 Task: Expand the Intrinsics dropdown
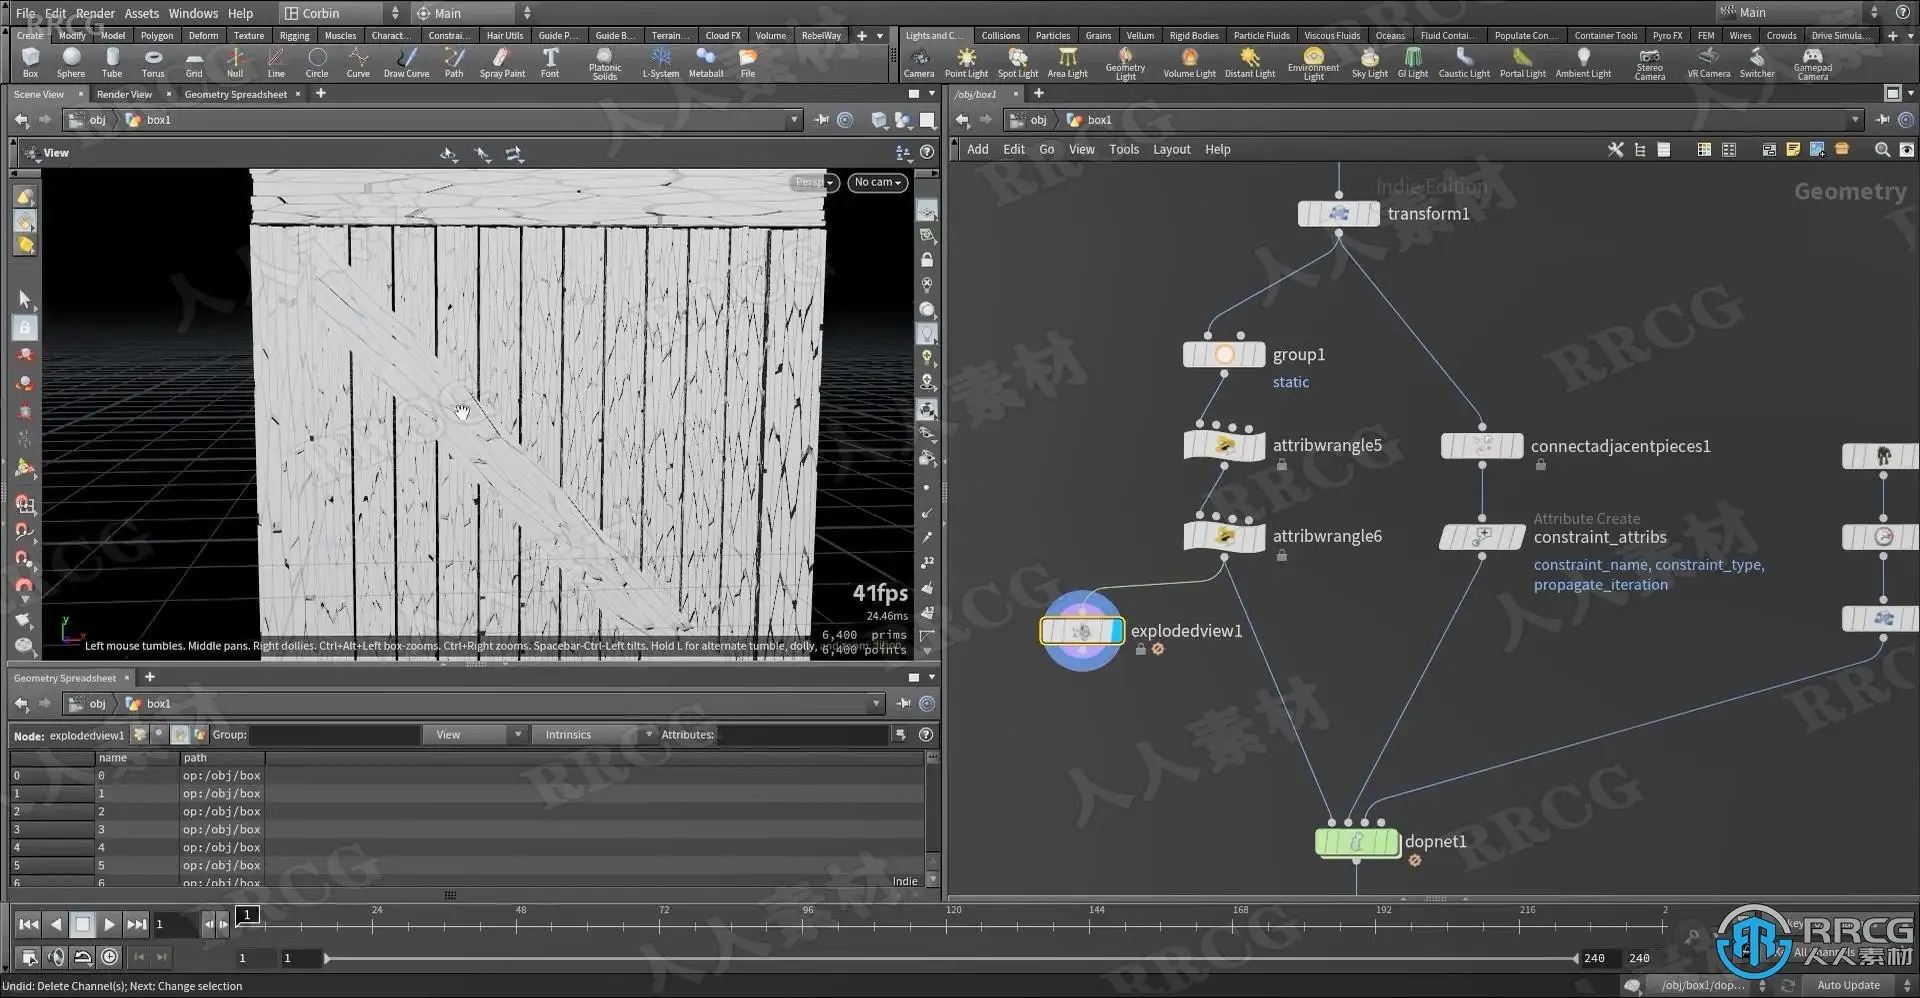tap(594, 735)
